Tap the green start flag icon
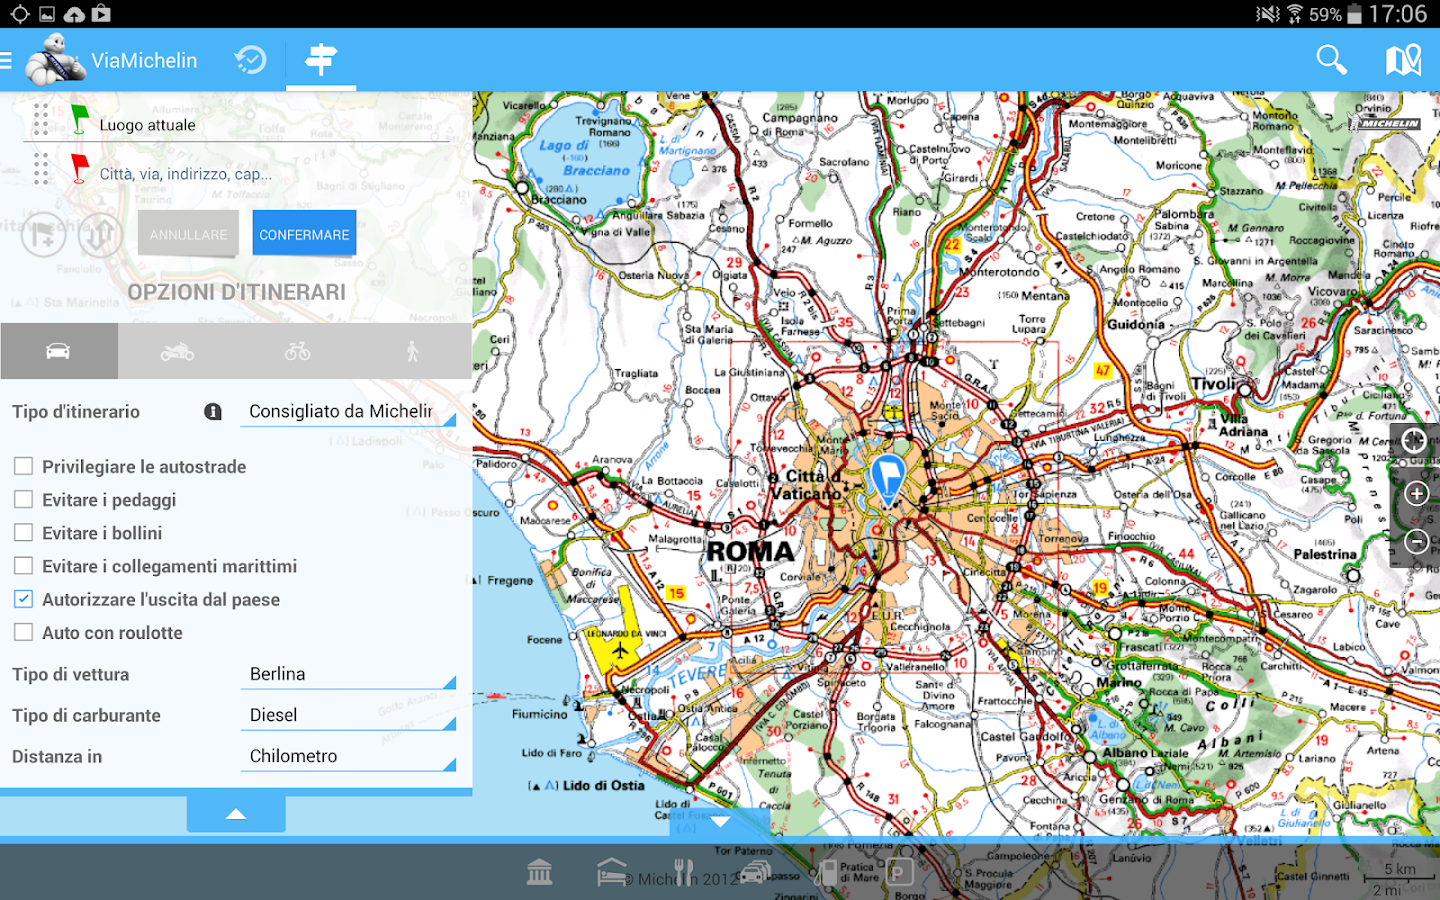The width and height of the screenshot is (1440, 900). pyautogui.click(x=79, y=119)
